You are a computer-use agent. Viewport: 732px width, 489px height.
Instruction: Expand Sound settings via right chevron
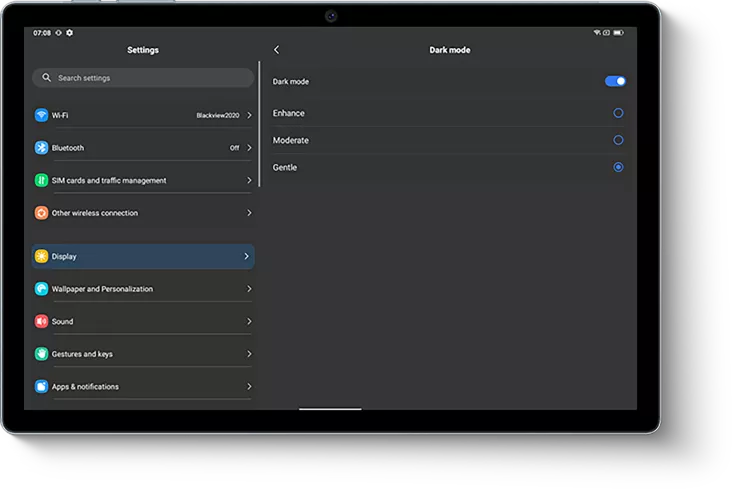coord(248,322)
